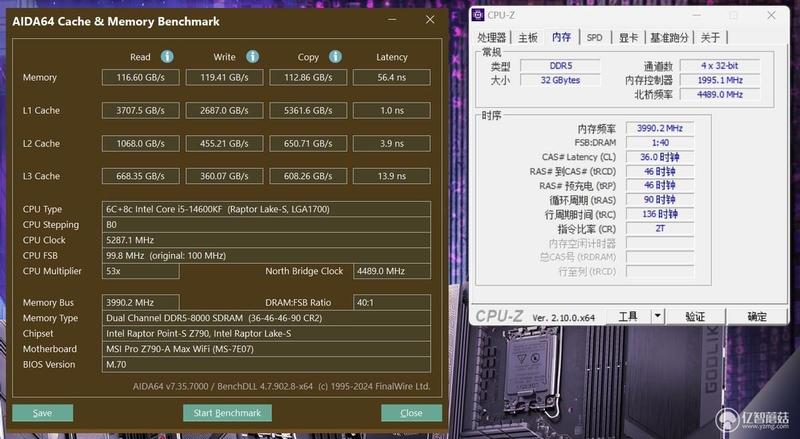Select the 内存 tab in CPU-Z
Screen dimensions: 800x439
[x=561, y=37]
